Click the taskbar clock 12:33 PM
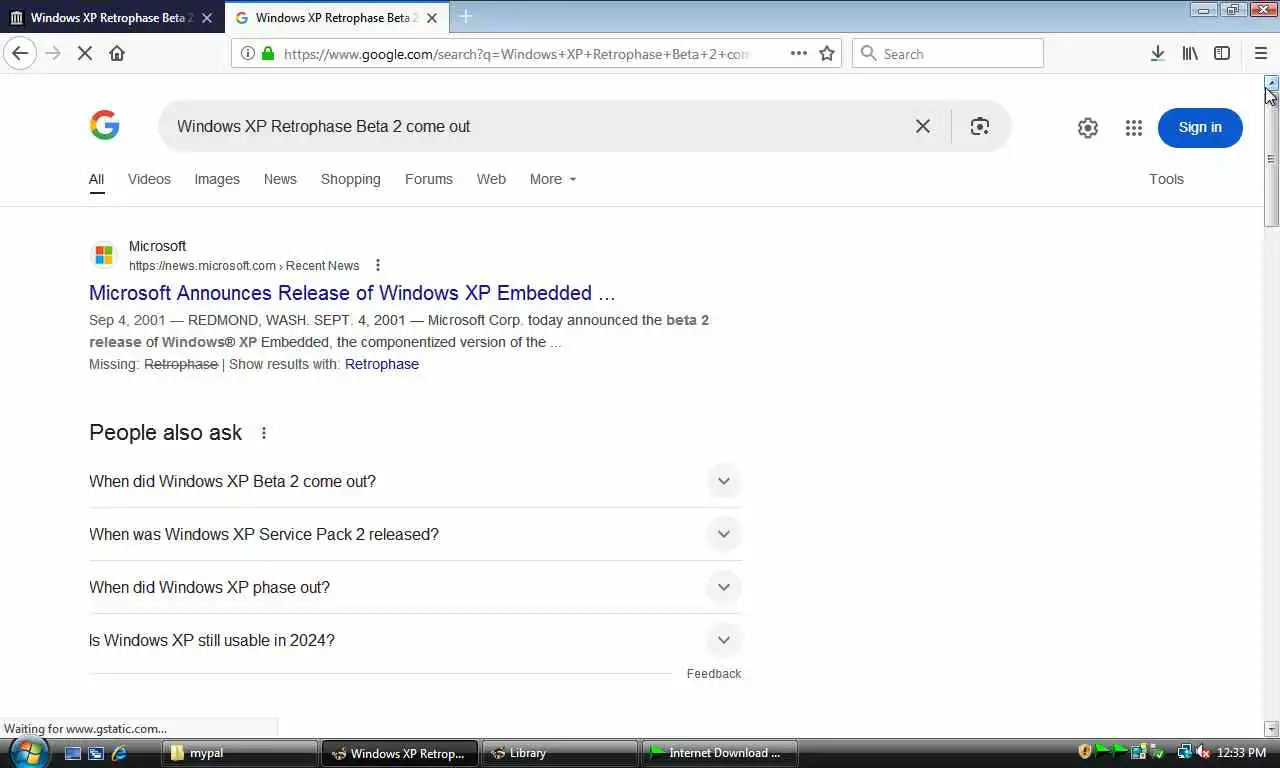 click(x=1242, y=752)
